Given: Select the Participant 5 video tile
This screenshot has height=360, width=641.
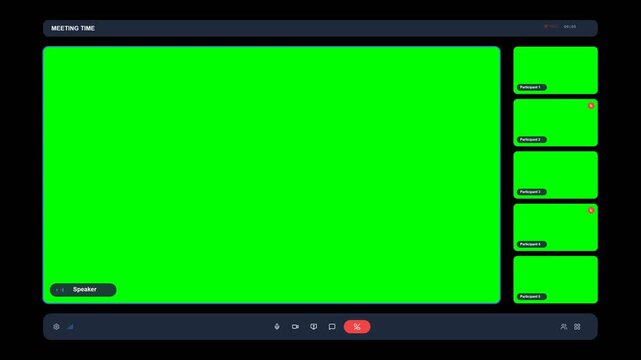Looking at the screenshot, I should (556, 280).
